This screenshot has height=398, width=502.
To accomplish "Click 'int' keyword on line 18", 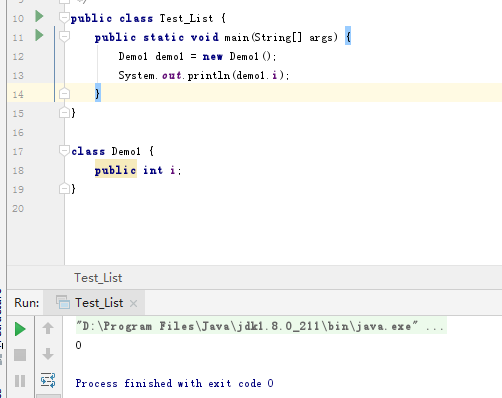I will pos(153,170).
